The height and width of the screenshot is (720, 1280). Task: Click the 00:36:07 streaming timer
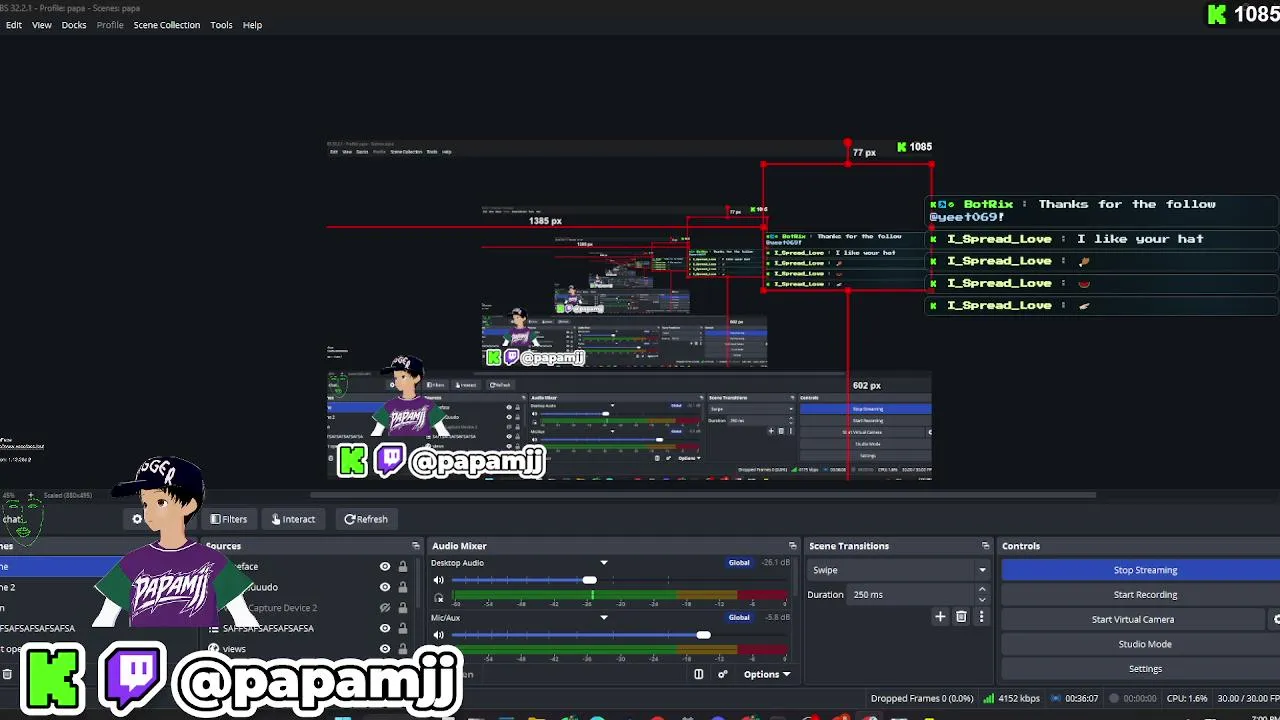coord(1081,698)
